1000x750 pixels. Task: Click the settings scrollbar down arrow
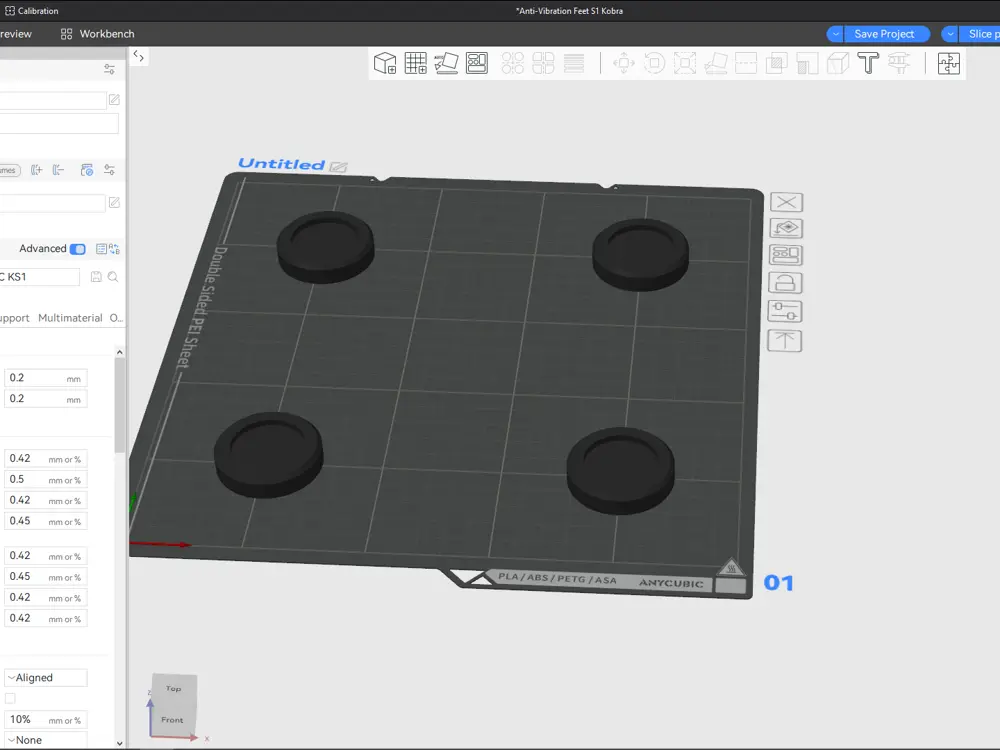click(120, 743)
